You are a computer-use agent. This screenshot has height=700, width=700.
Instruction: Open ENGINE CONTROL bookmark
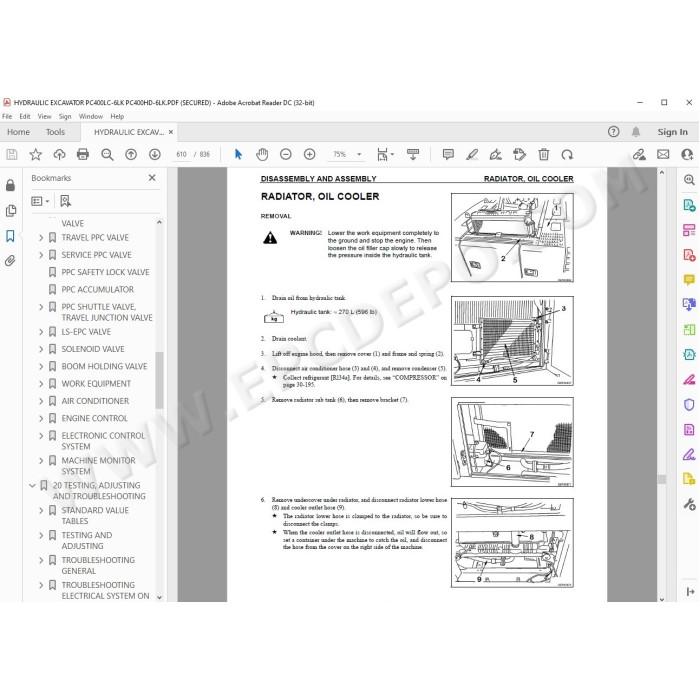(94, 418)
